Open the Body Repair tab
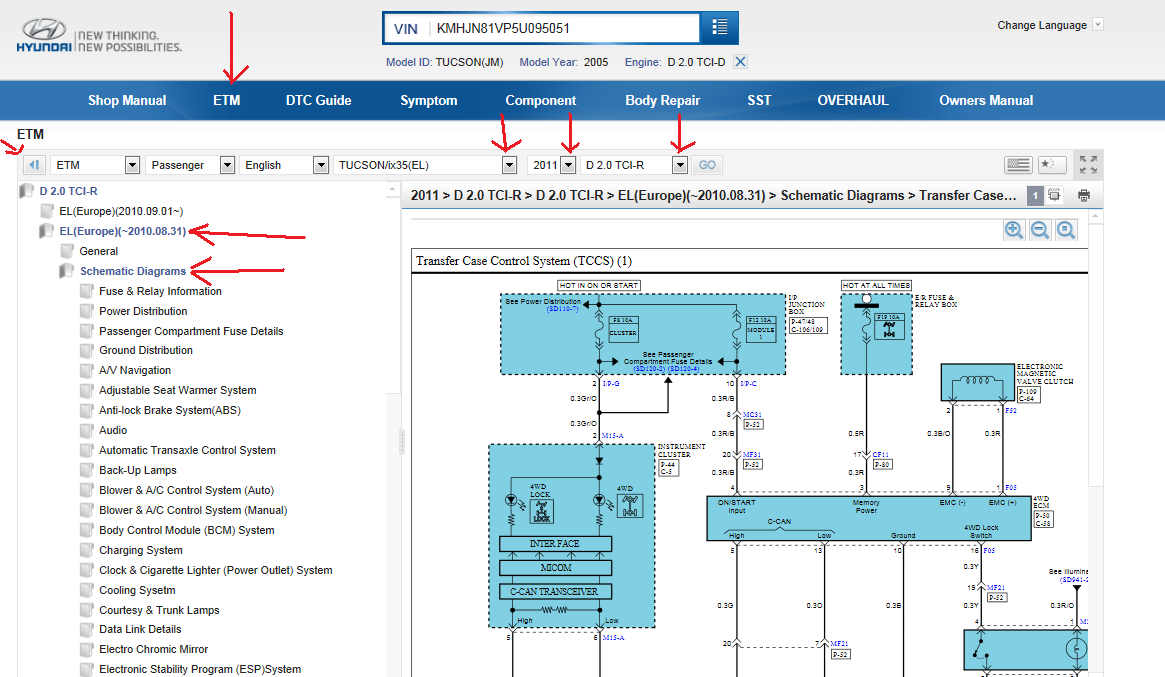 [x=663, y=100]
